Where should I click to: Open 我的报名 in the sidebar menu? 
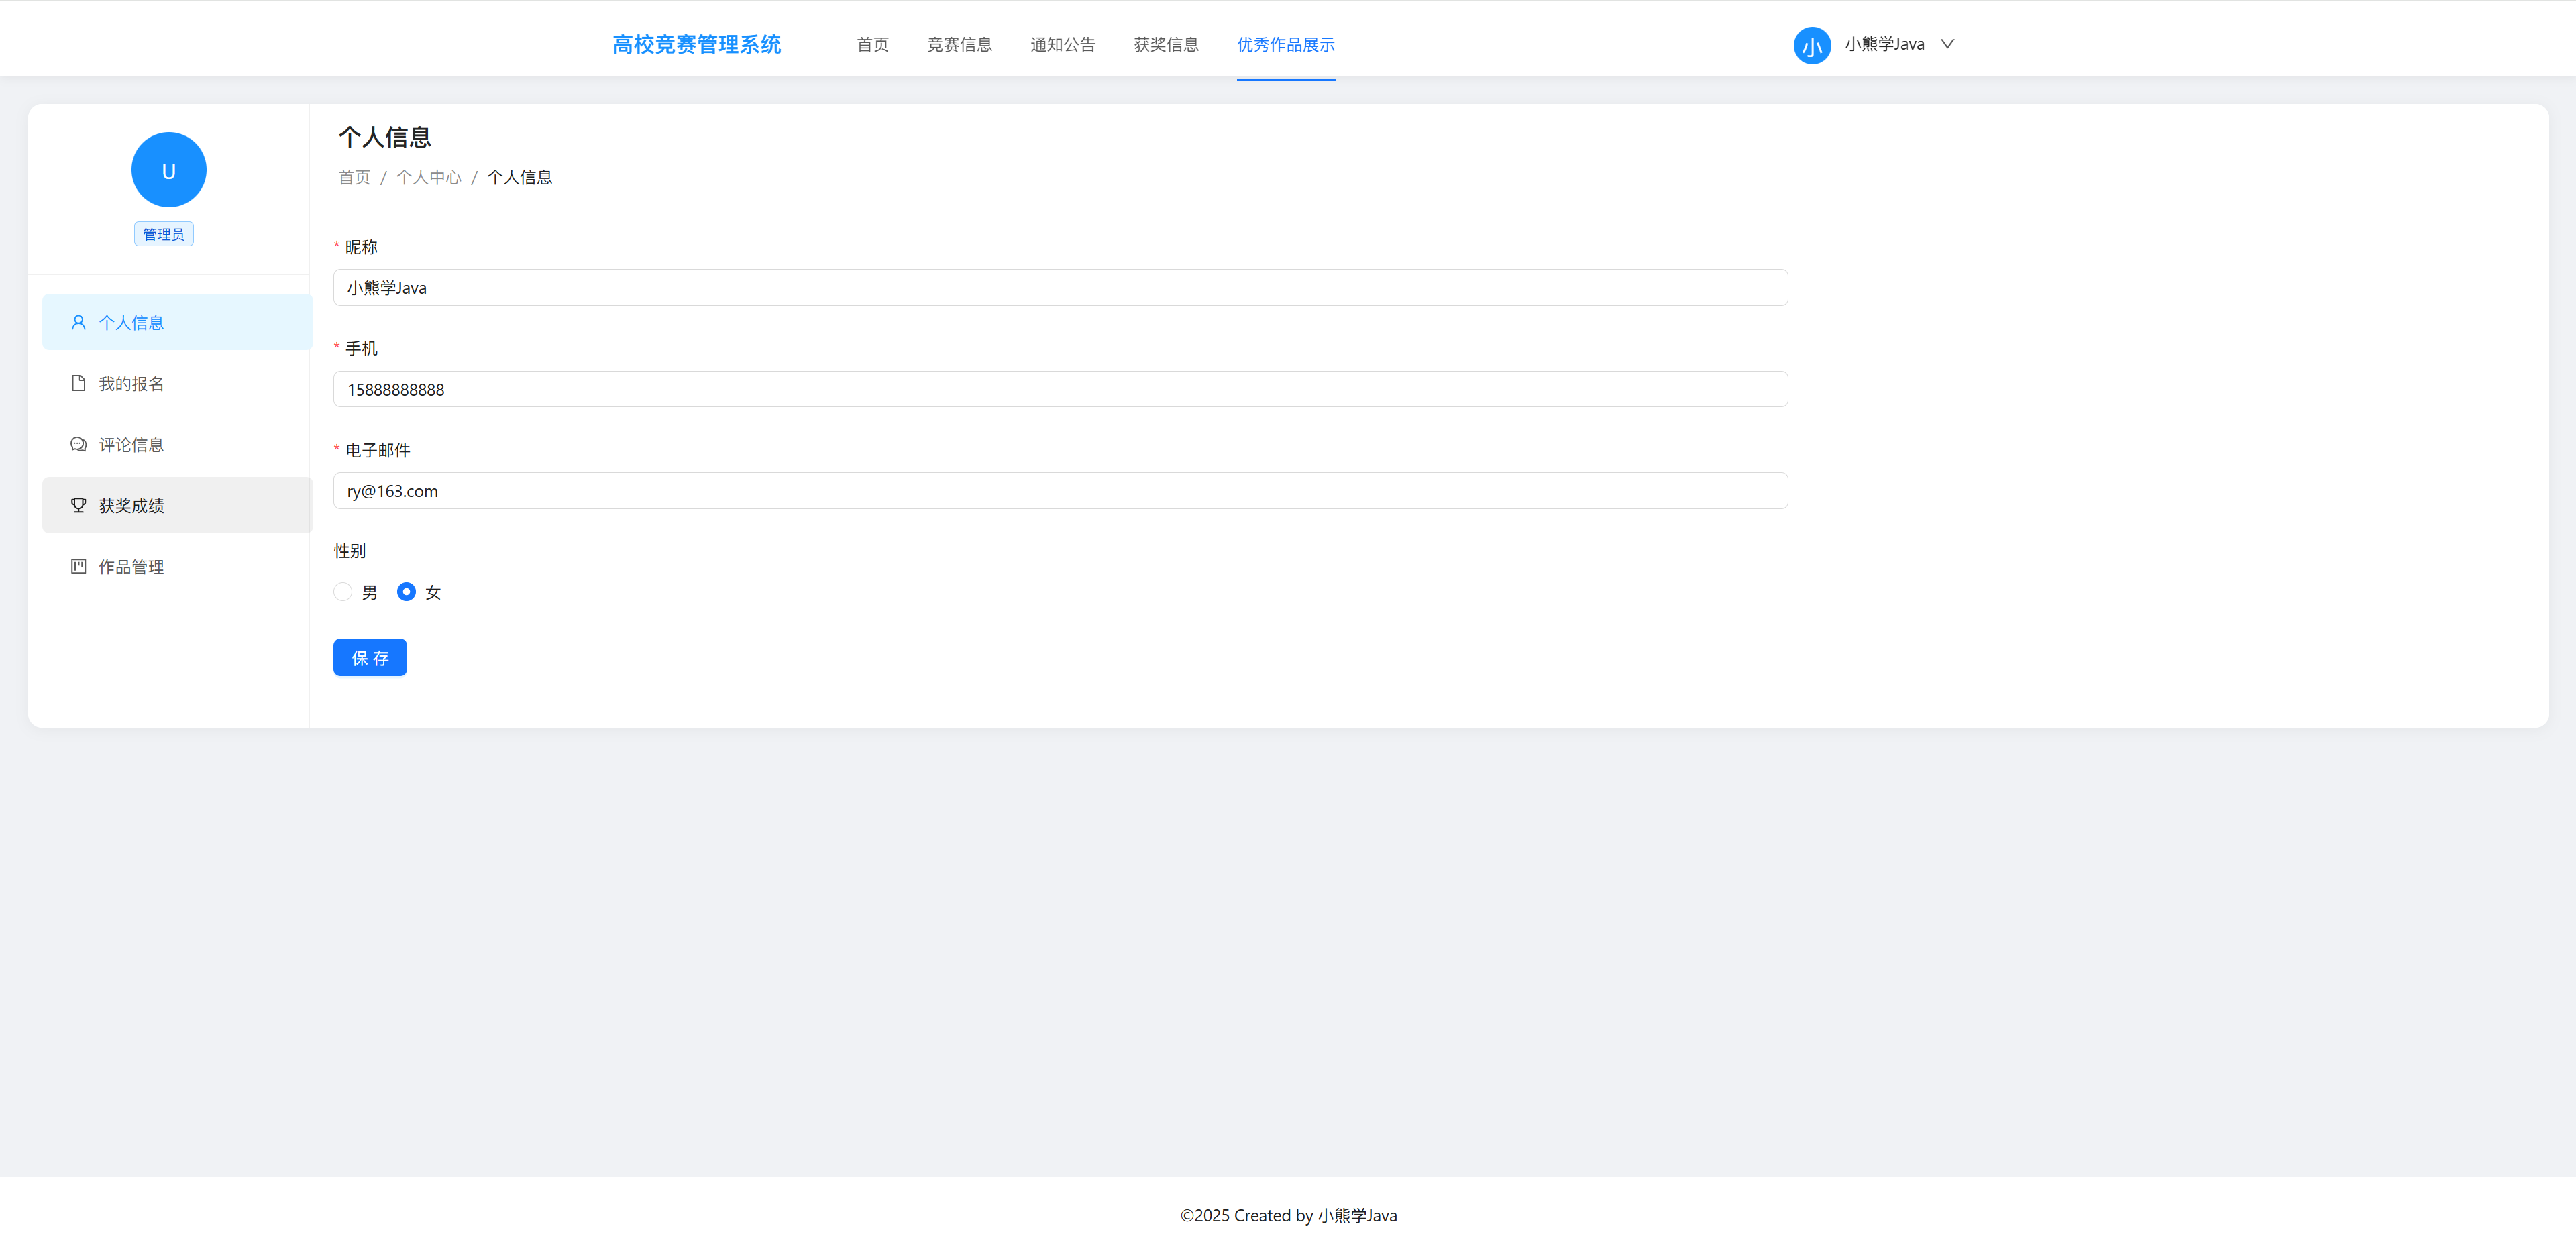point(177,383)
